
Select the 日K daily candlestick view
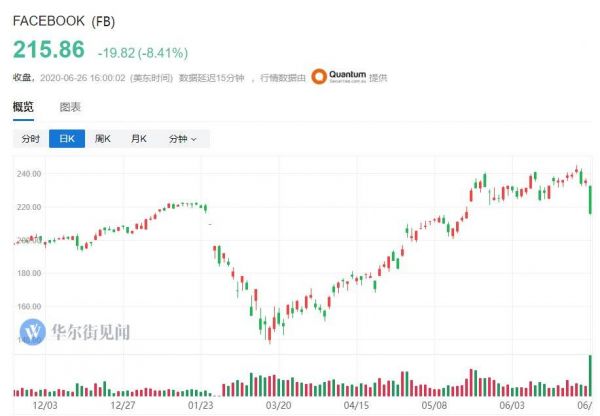coord(67,139)
